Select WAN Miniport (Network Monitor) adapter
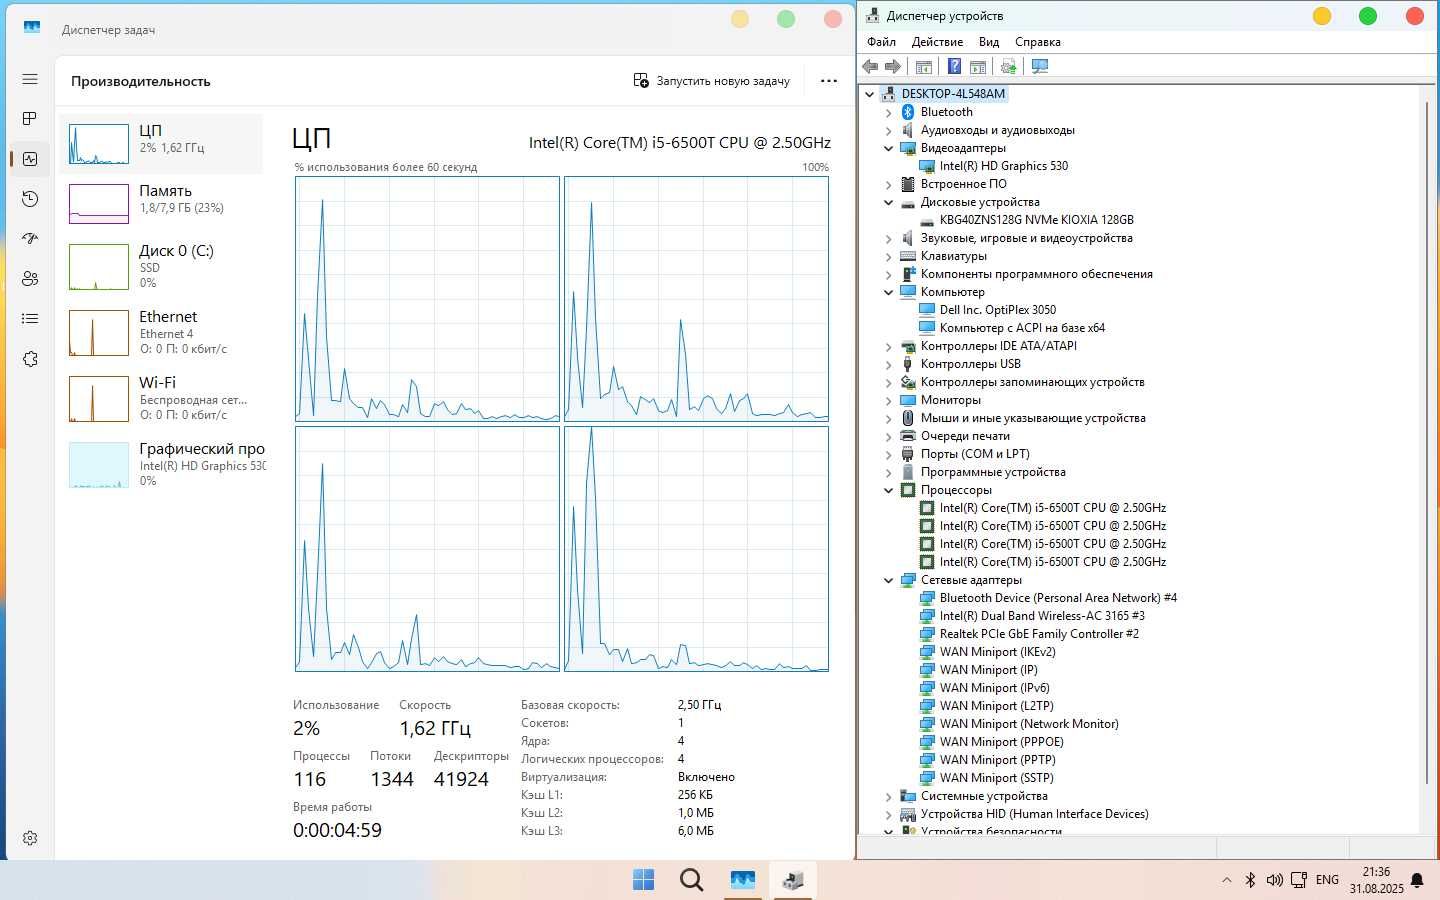 click(x=1029, y=724)
